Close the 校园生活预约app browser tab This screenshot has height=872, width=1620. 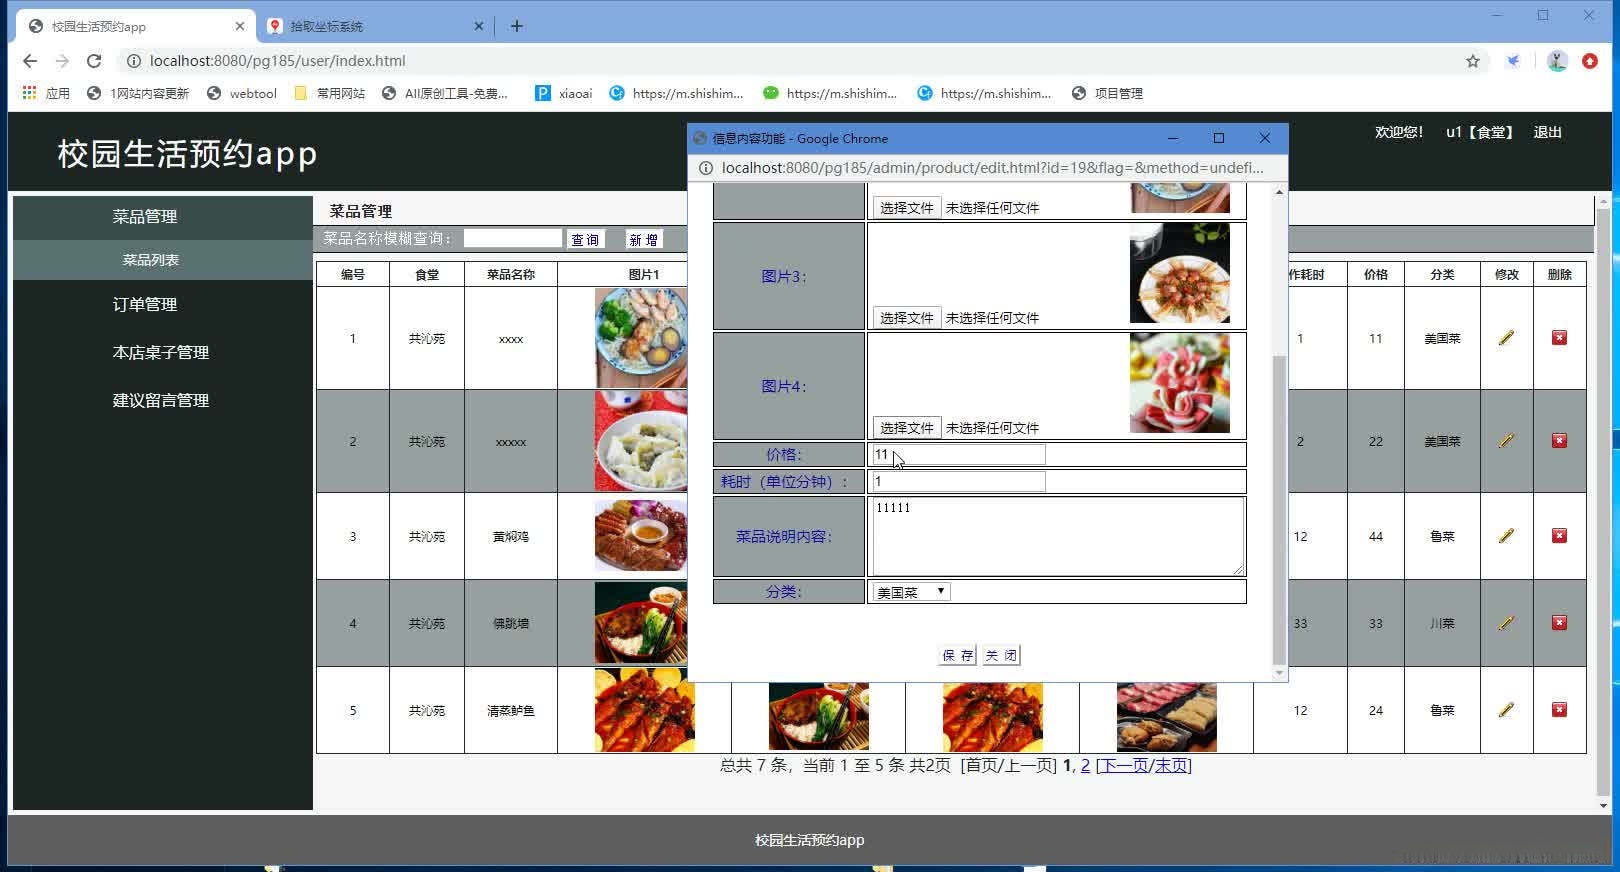(240, 26)
